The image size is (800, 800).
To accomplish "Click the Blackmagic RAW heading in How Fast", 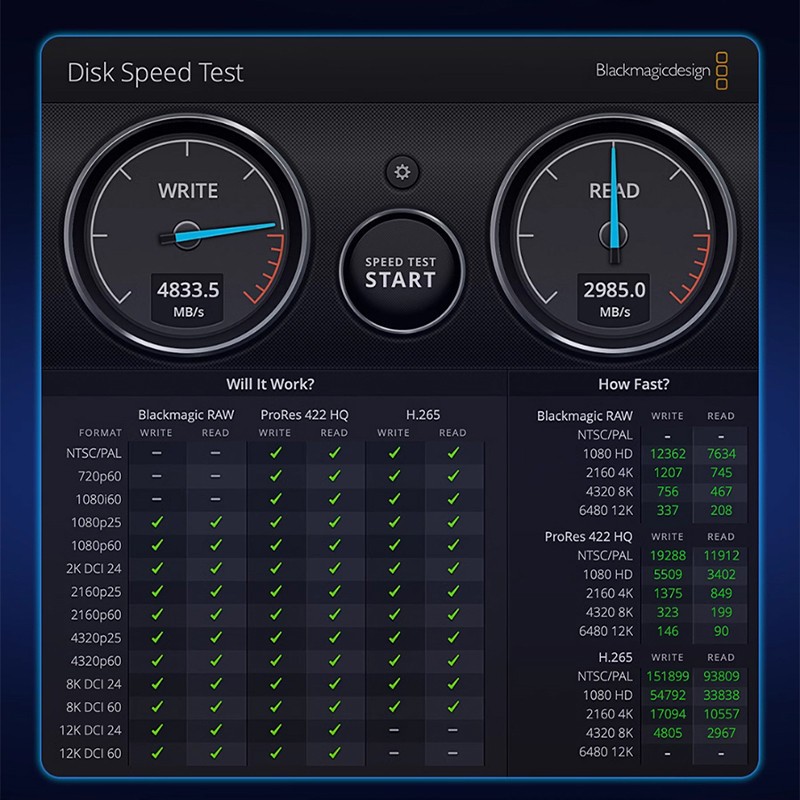I will (x=585, y=416).
